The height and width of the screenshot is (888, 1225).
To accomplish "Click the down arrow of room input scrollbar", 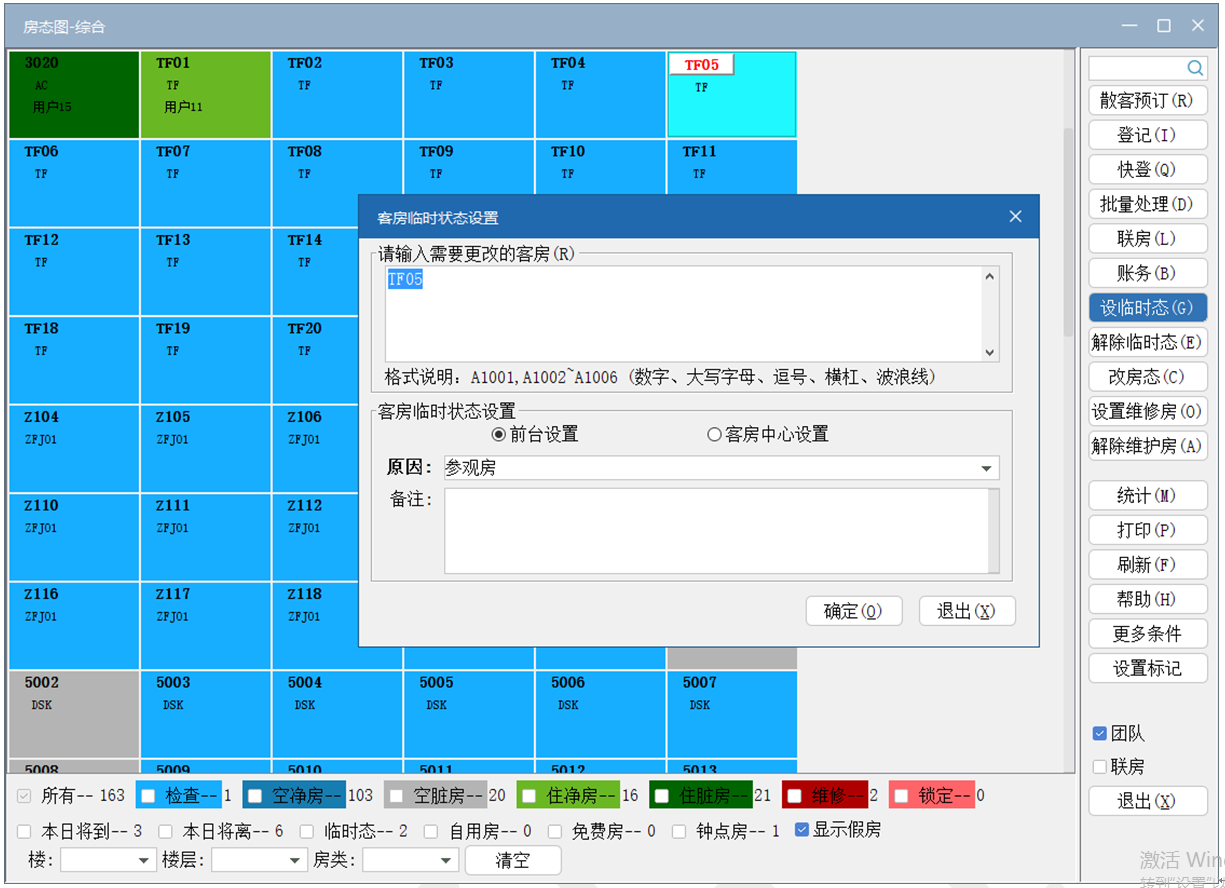I will [x=990, y=352].
